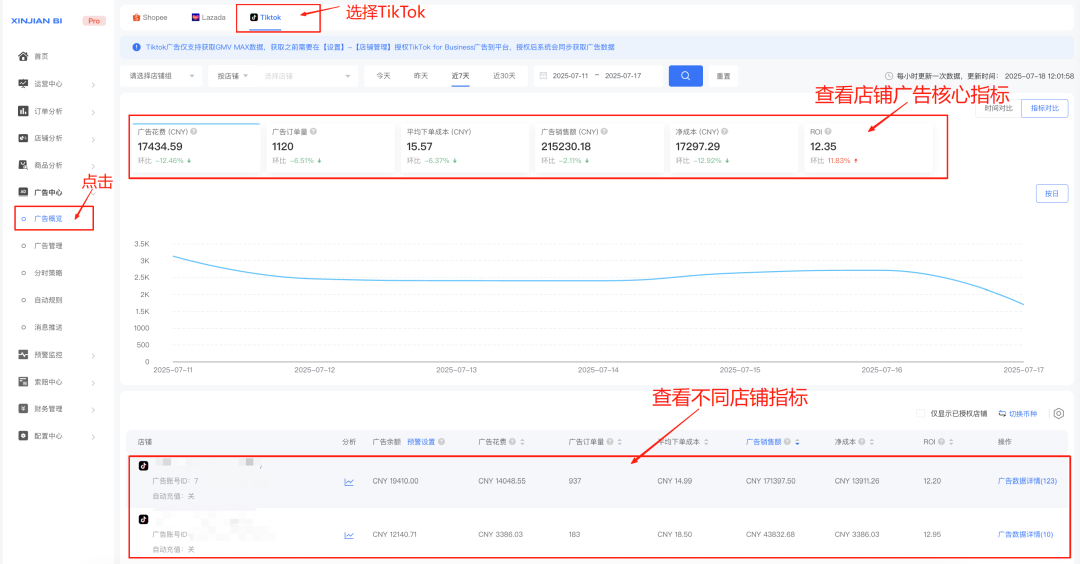Open the 请选择店铺组 dropdown
Screen dimensions: 1080x564
pos(162,76)
